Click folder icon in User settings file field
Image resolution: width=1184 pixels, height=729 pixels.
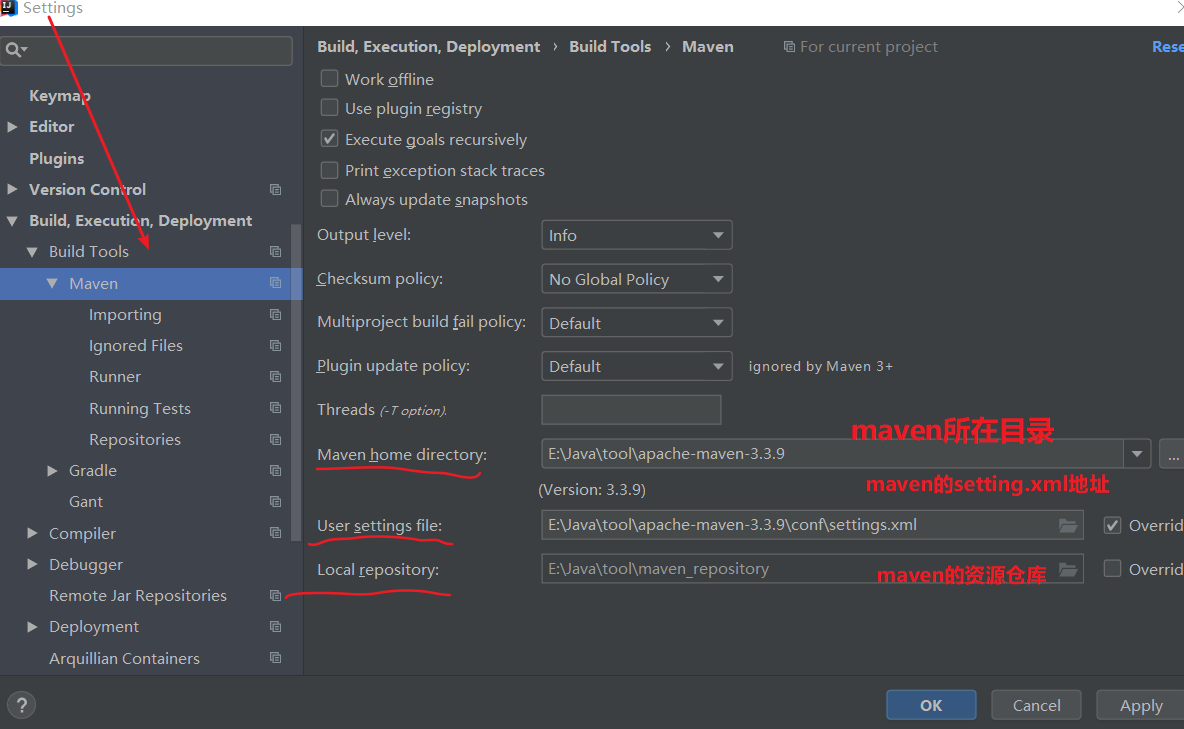click(1068, 525)
